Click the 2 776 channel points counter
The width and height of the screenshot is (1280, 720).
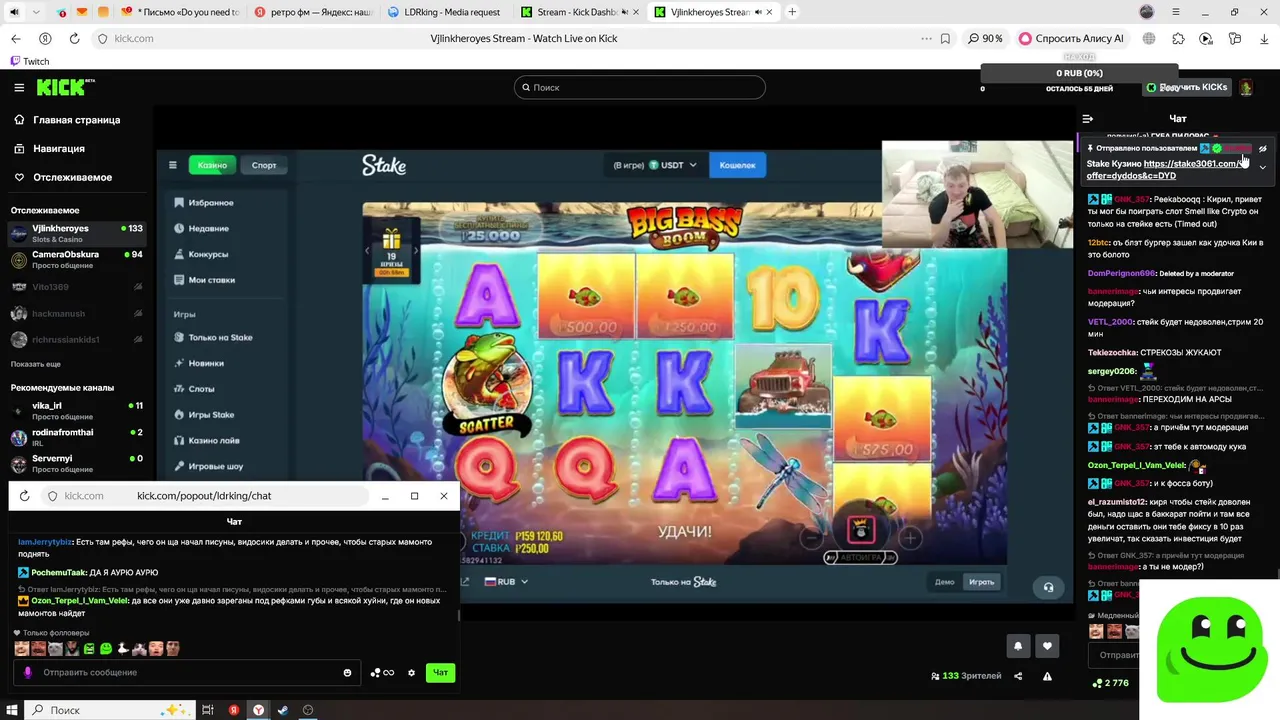click(1111, 683)
